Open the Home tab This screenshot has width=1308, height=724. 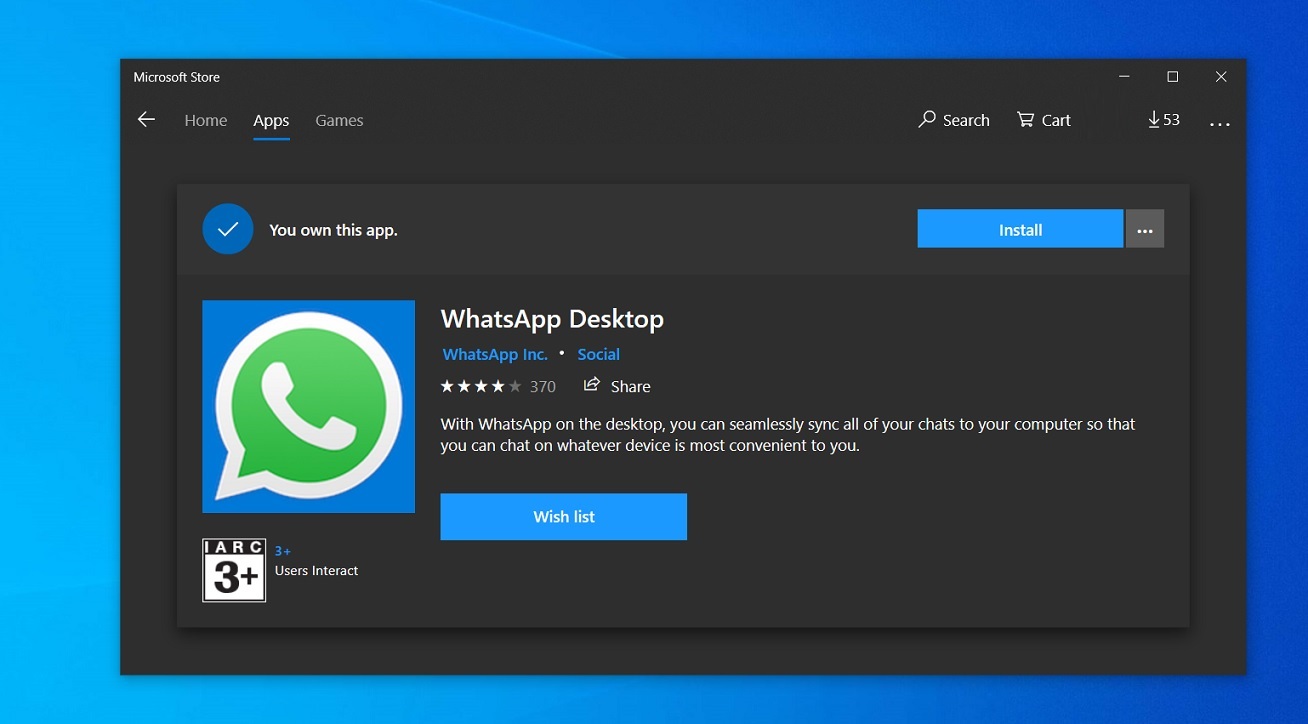coord(206,120)
